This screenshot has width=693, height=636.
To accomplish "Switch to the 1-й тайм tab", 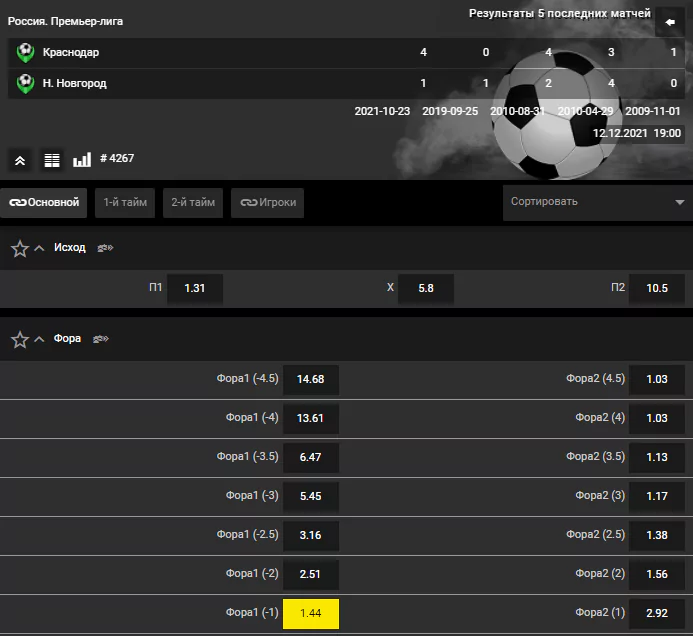I will tap(125, 202).
